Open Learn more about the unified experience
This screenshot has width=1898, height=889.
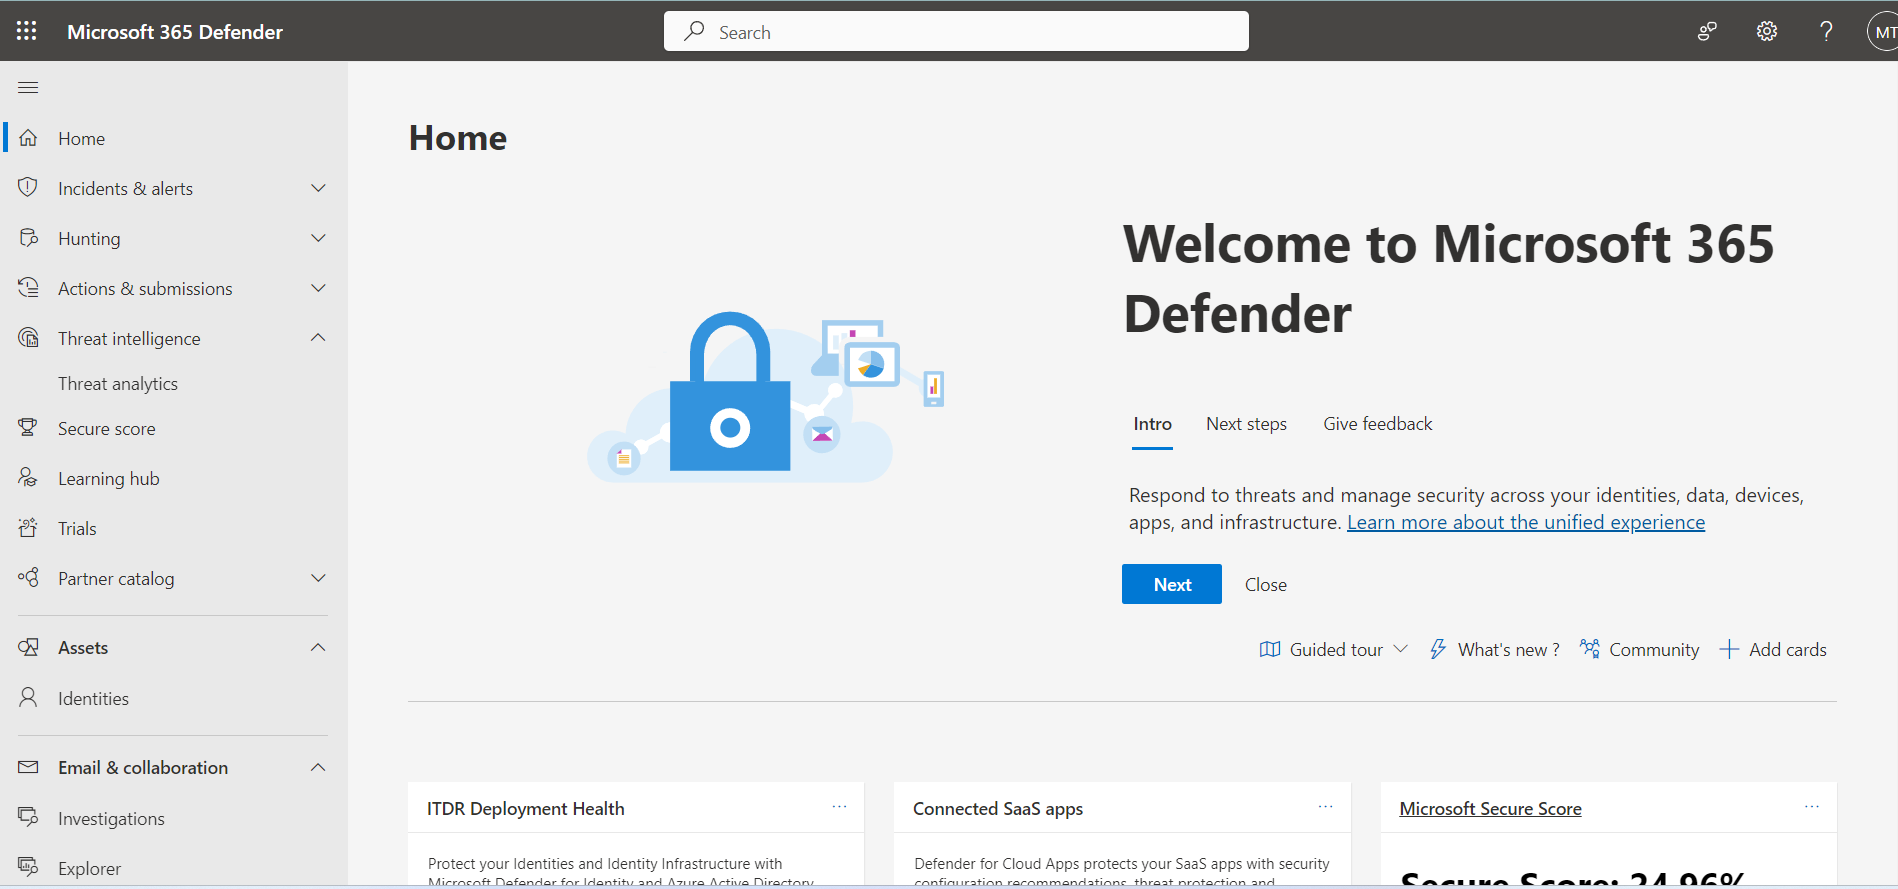1526,522
